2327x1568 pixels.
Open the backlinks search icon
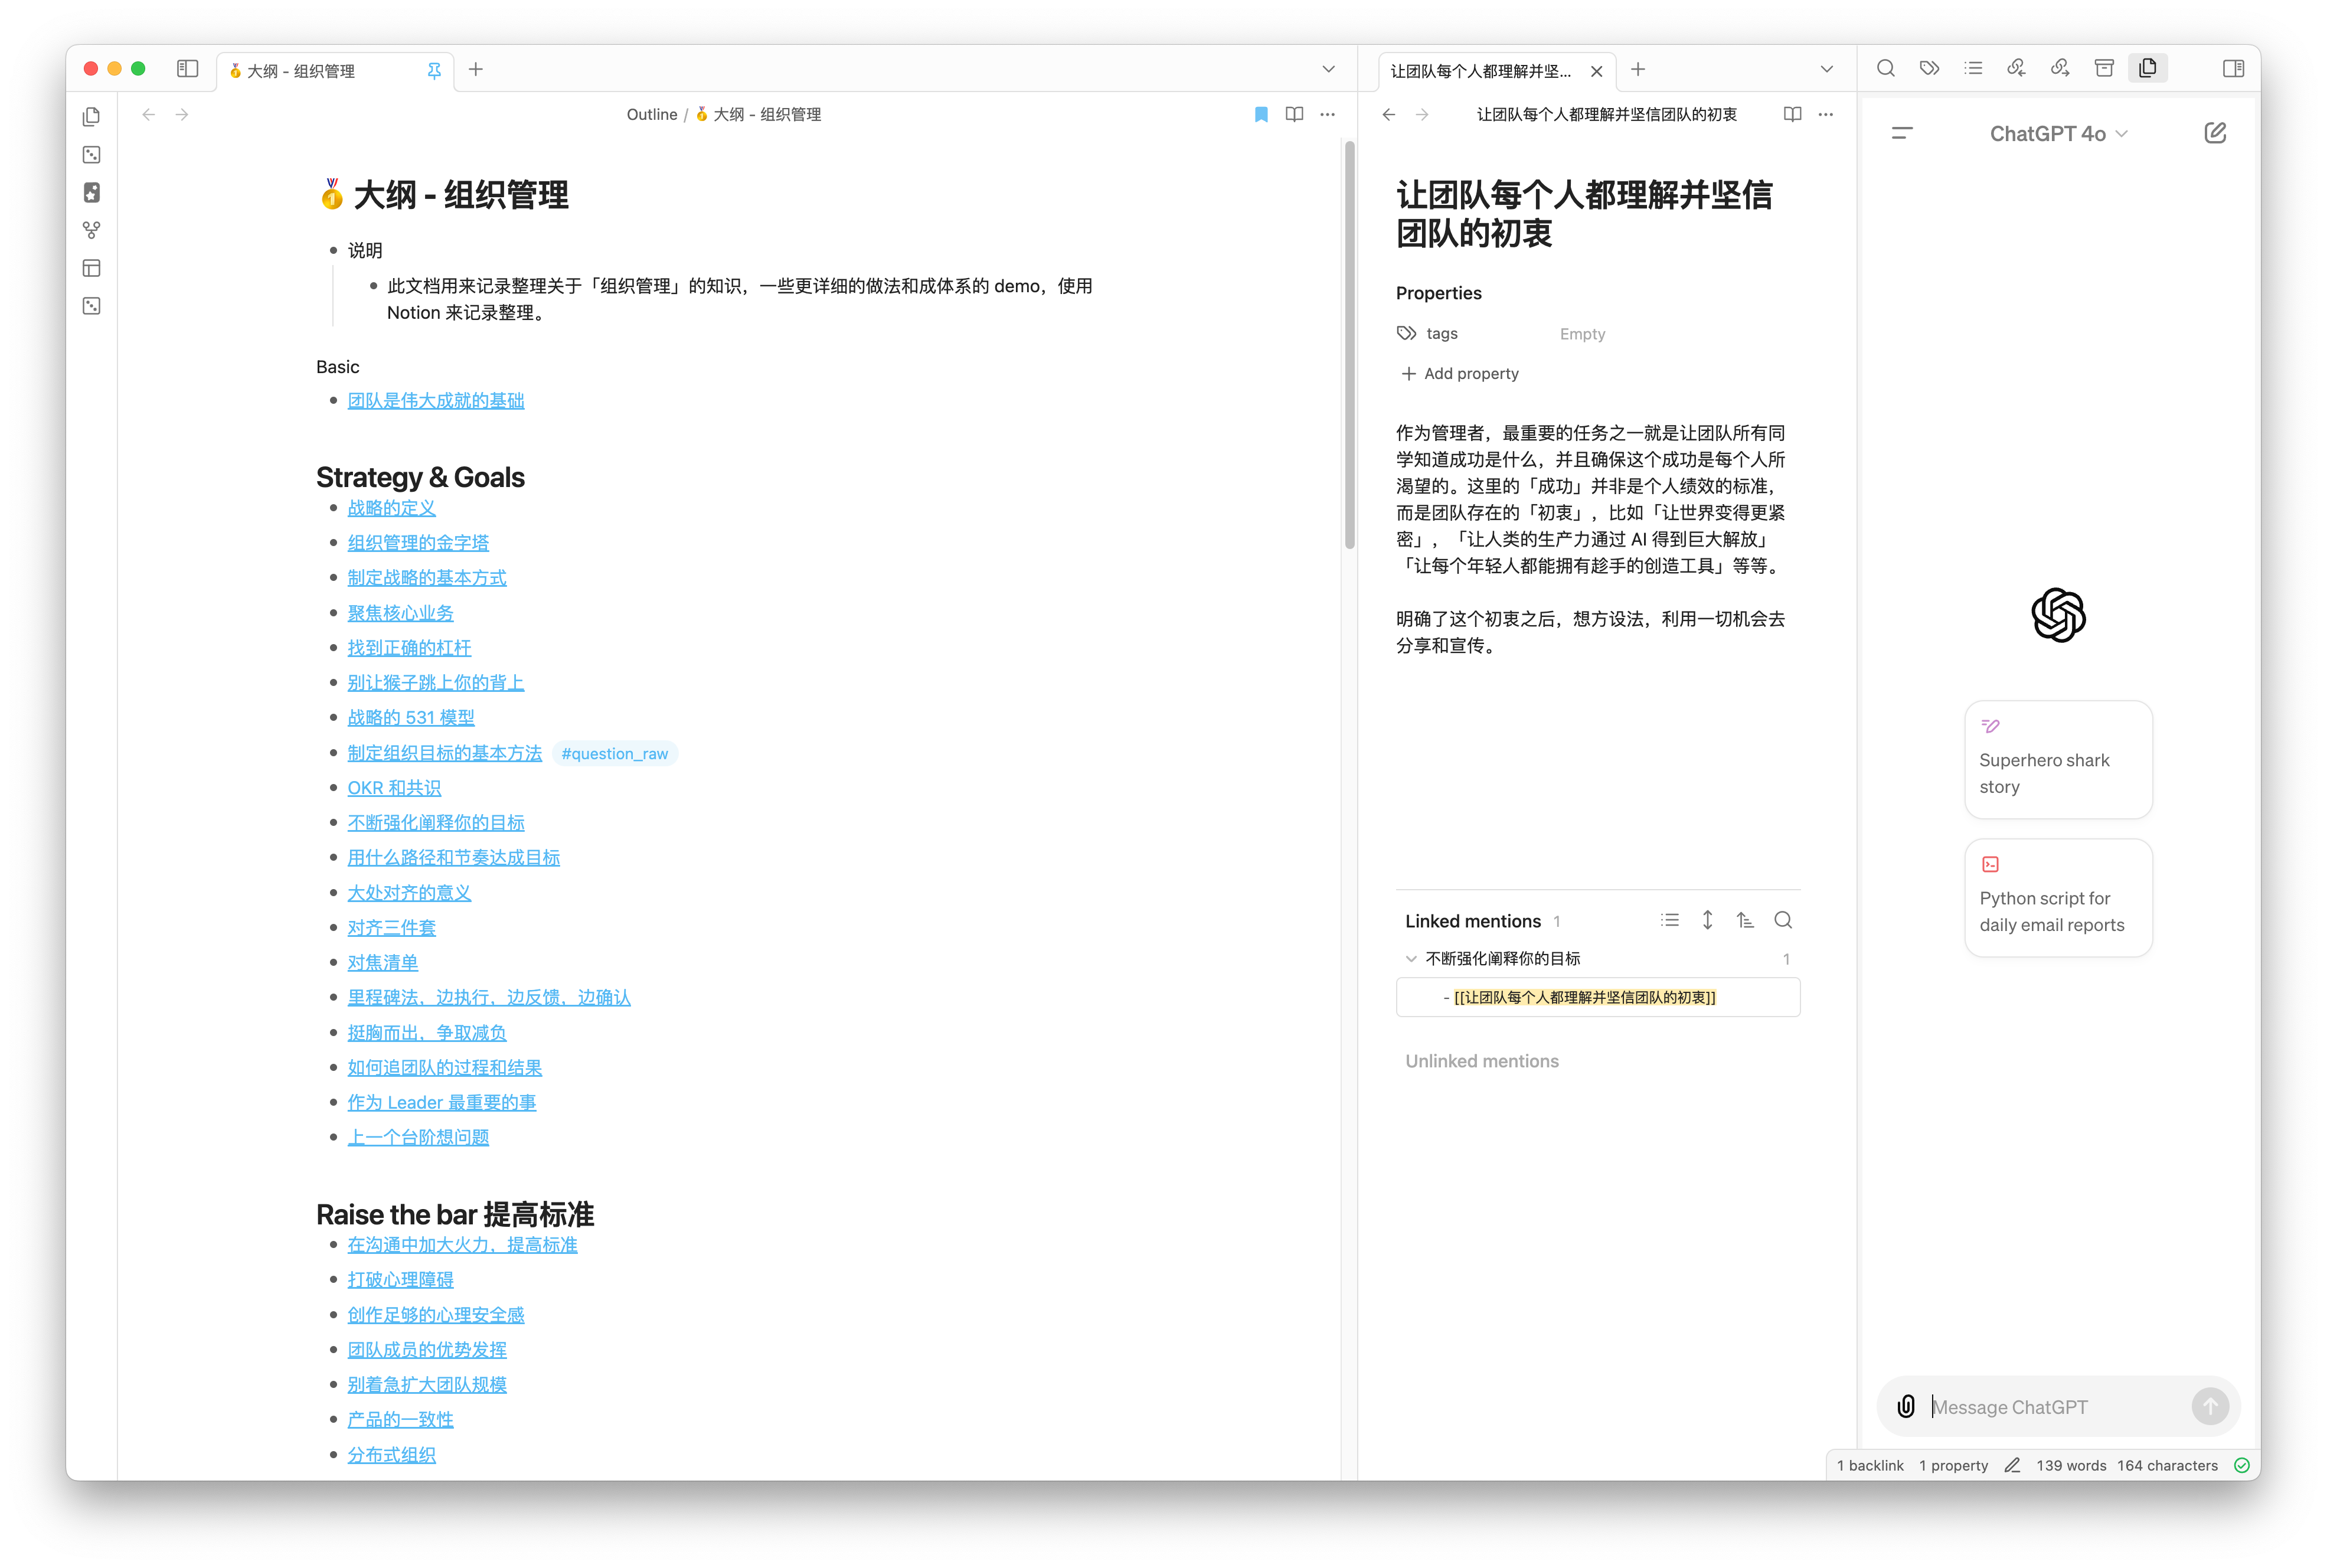[x=1782, y=920]
